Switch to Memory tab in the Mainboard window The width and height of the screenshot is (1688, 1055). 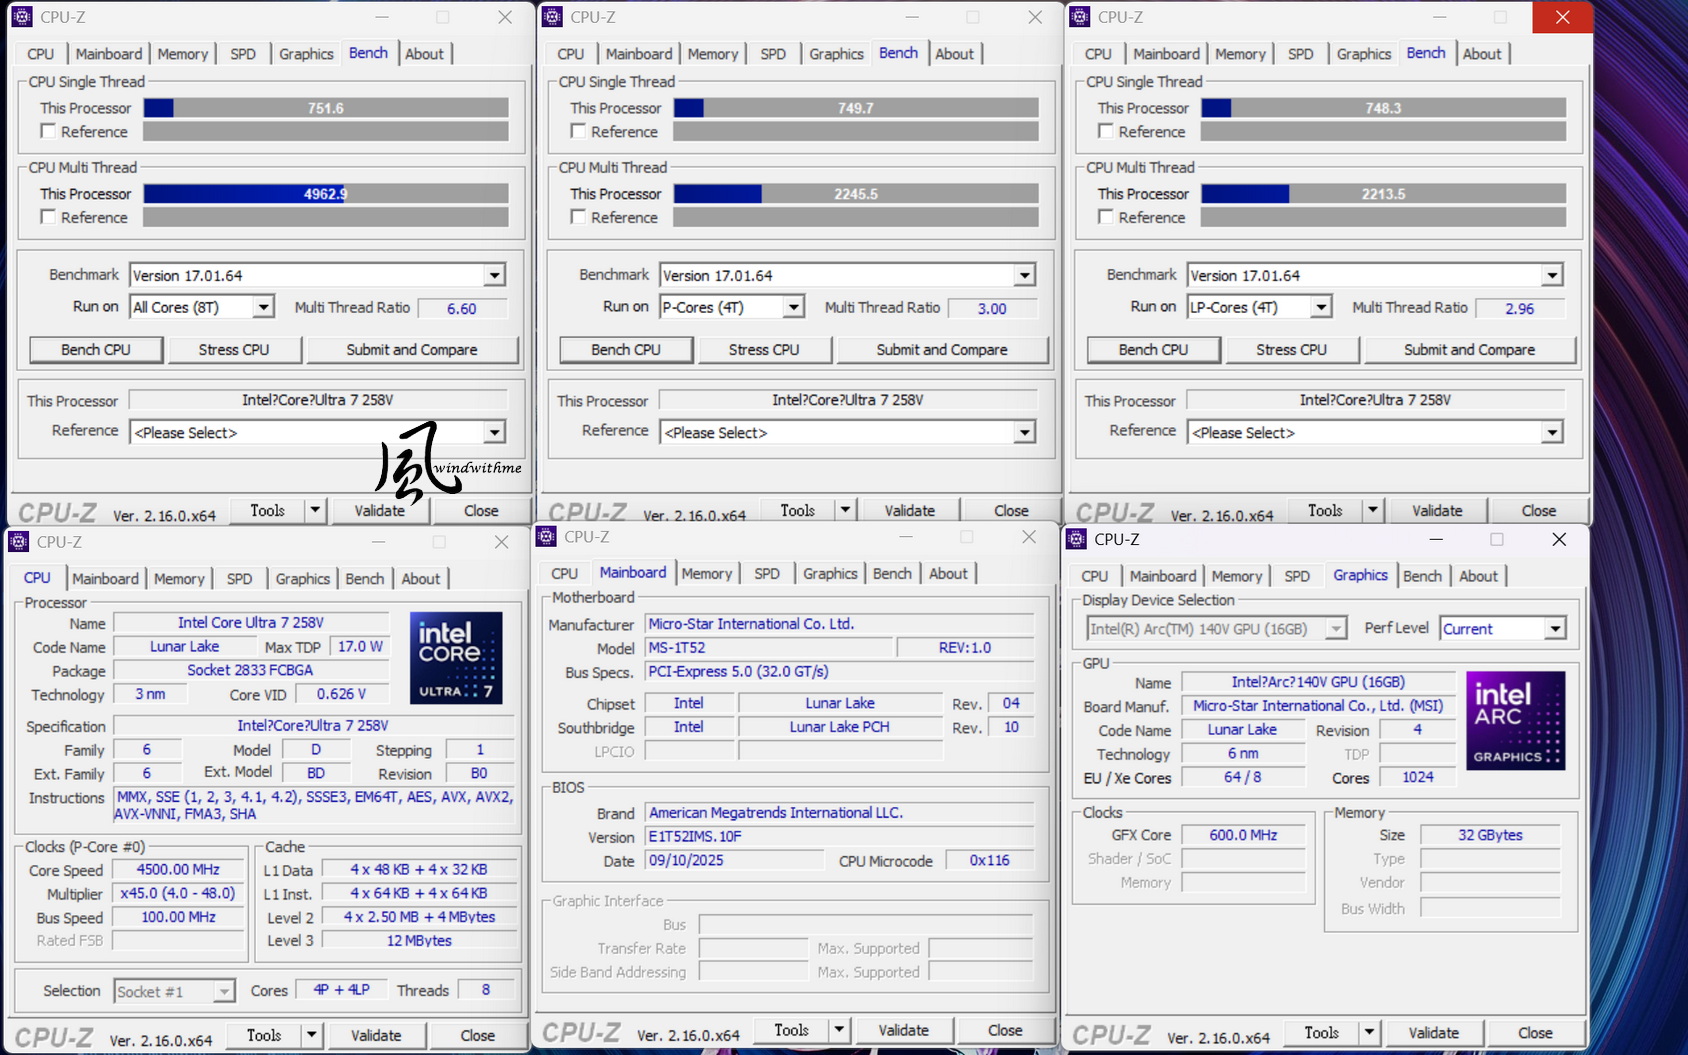[706, 574]
